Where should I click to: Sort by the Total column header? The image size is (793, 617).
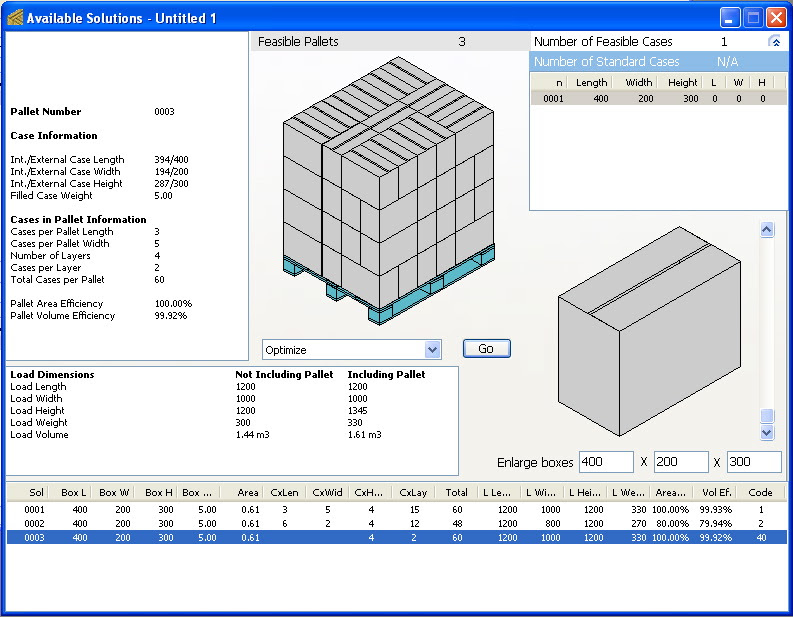(x=455, y=492)
